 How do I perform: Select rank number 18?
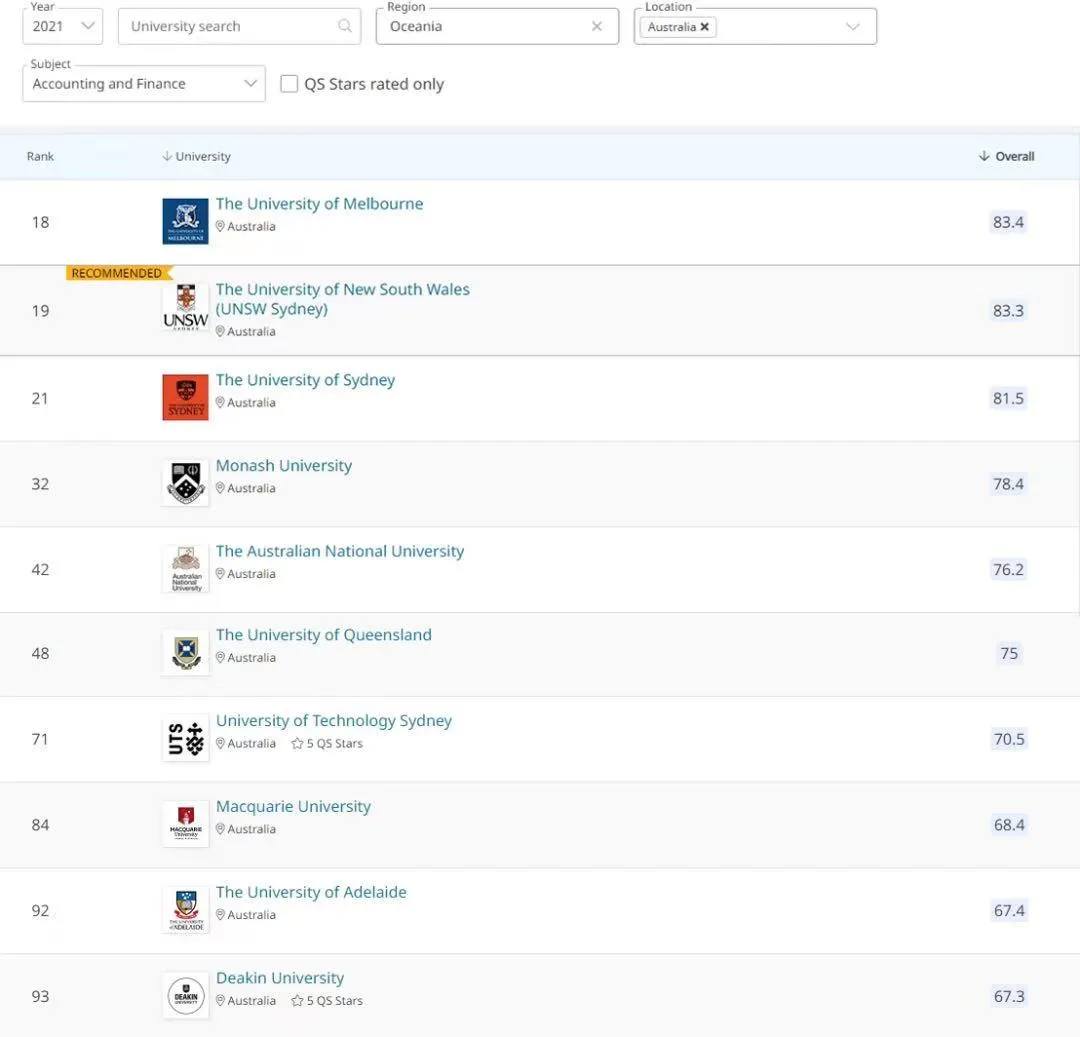(41, 222)
